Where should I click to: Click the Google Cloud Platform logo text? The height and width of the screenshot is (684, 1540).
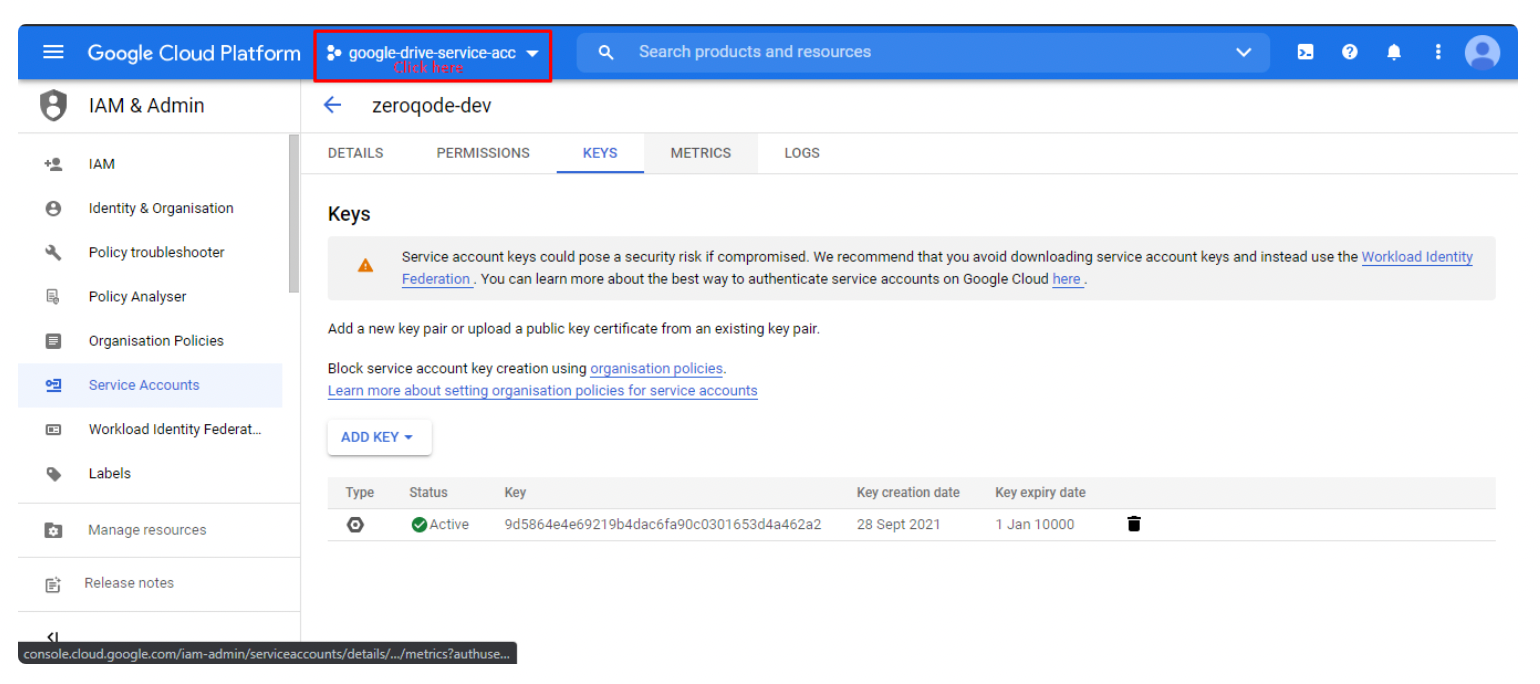point(193,53)
